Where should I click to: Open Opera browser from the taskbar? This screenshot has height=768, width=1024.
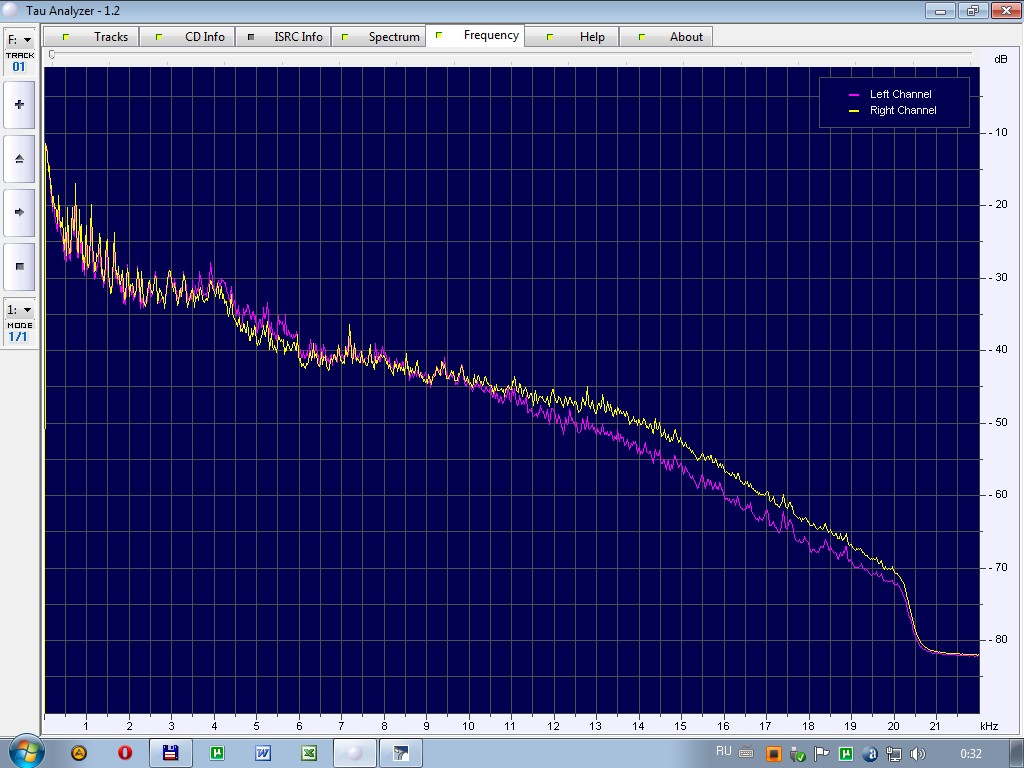tap(125, 753)
